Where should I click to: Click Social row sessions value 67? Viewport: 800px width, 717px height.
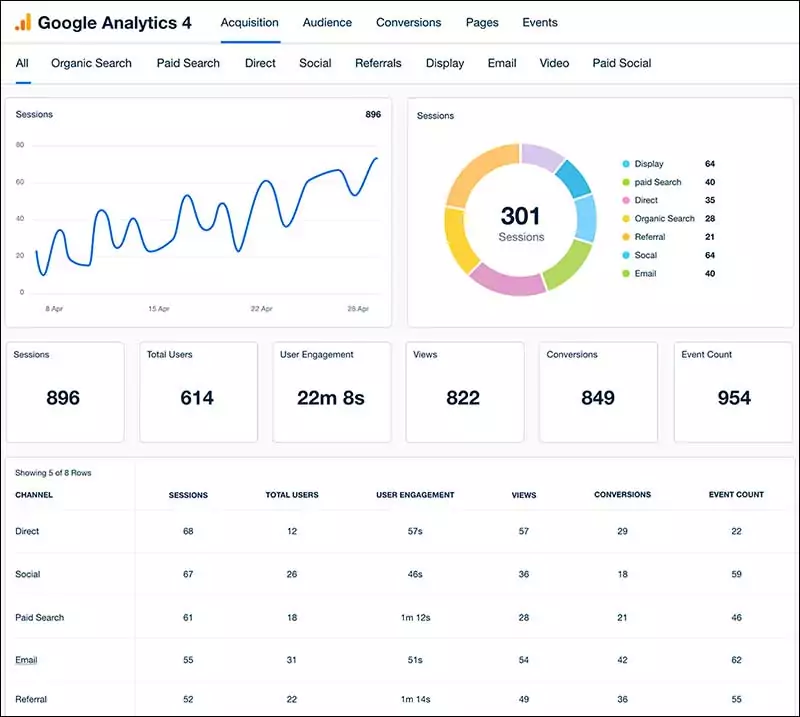tap(188, 574)
